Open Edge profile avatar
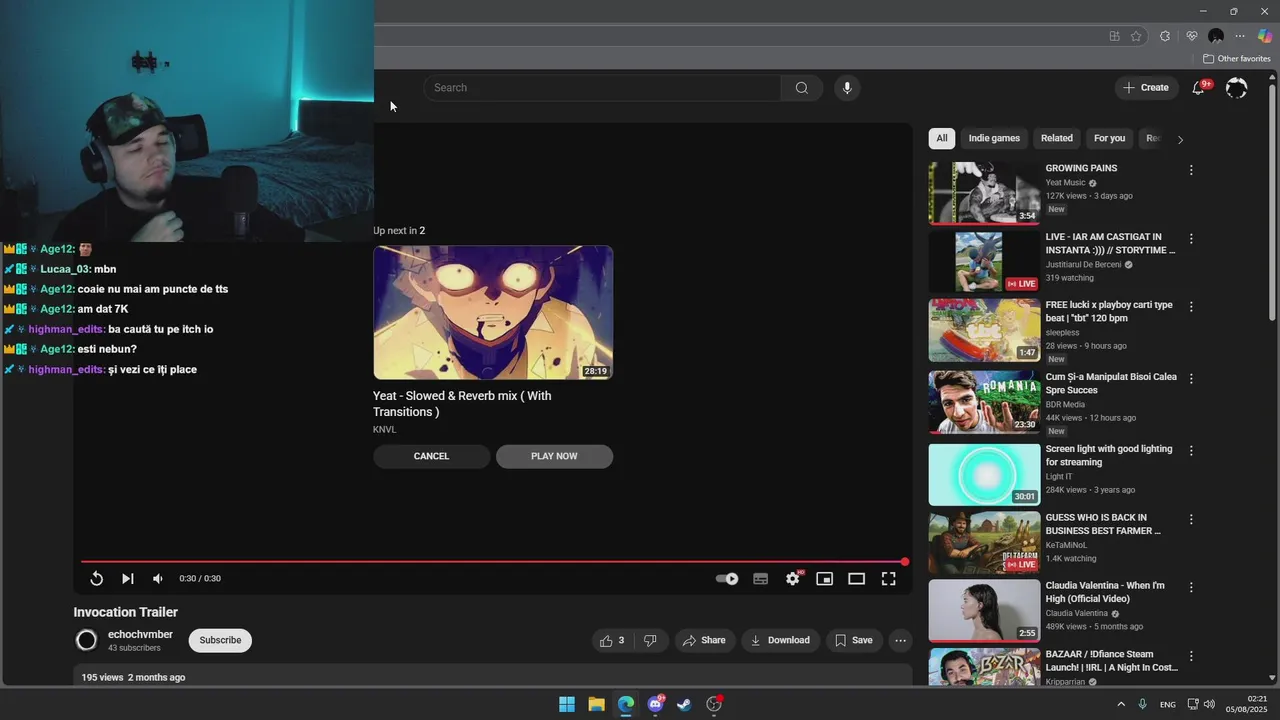The height and width of the screenshot is (720, 1280). click(x=1216, y=36)
